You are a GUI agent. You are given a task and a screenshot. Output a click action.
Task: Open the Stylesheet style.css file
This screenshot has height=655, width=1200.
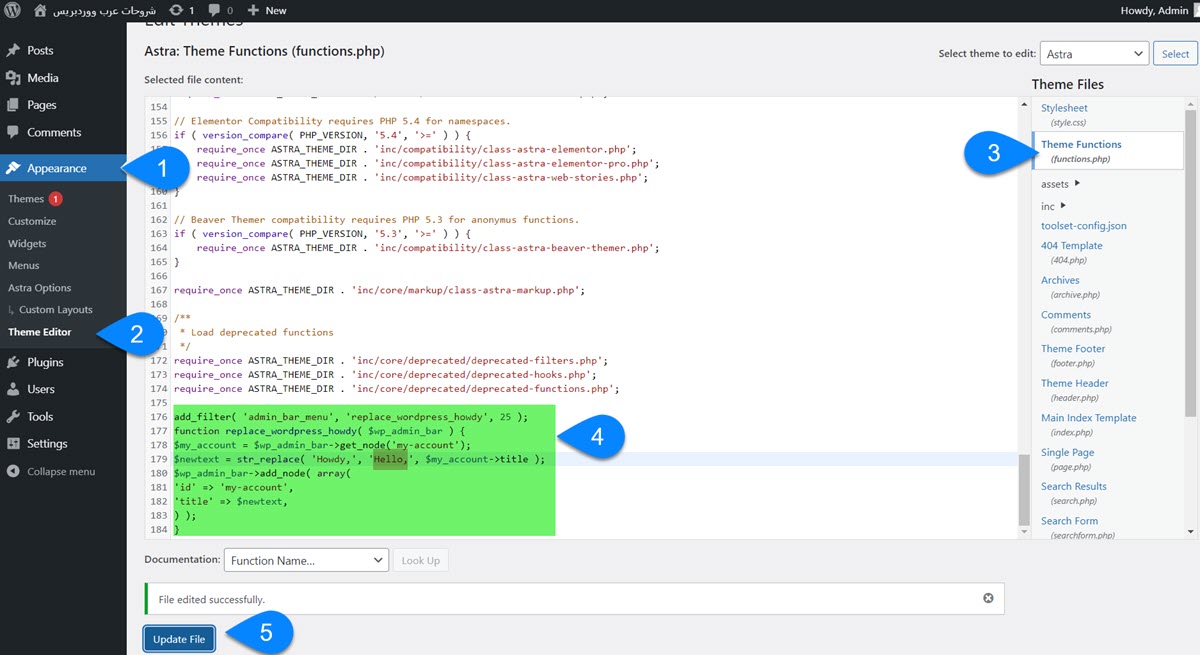click(x=1064, y=108)
